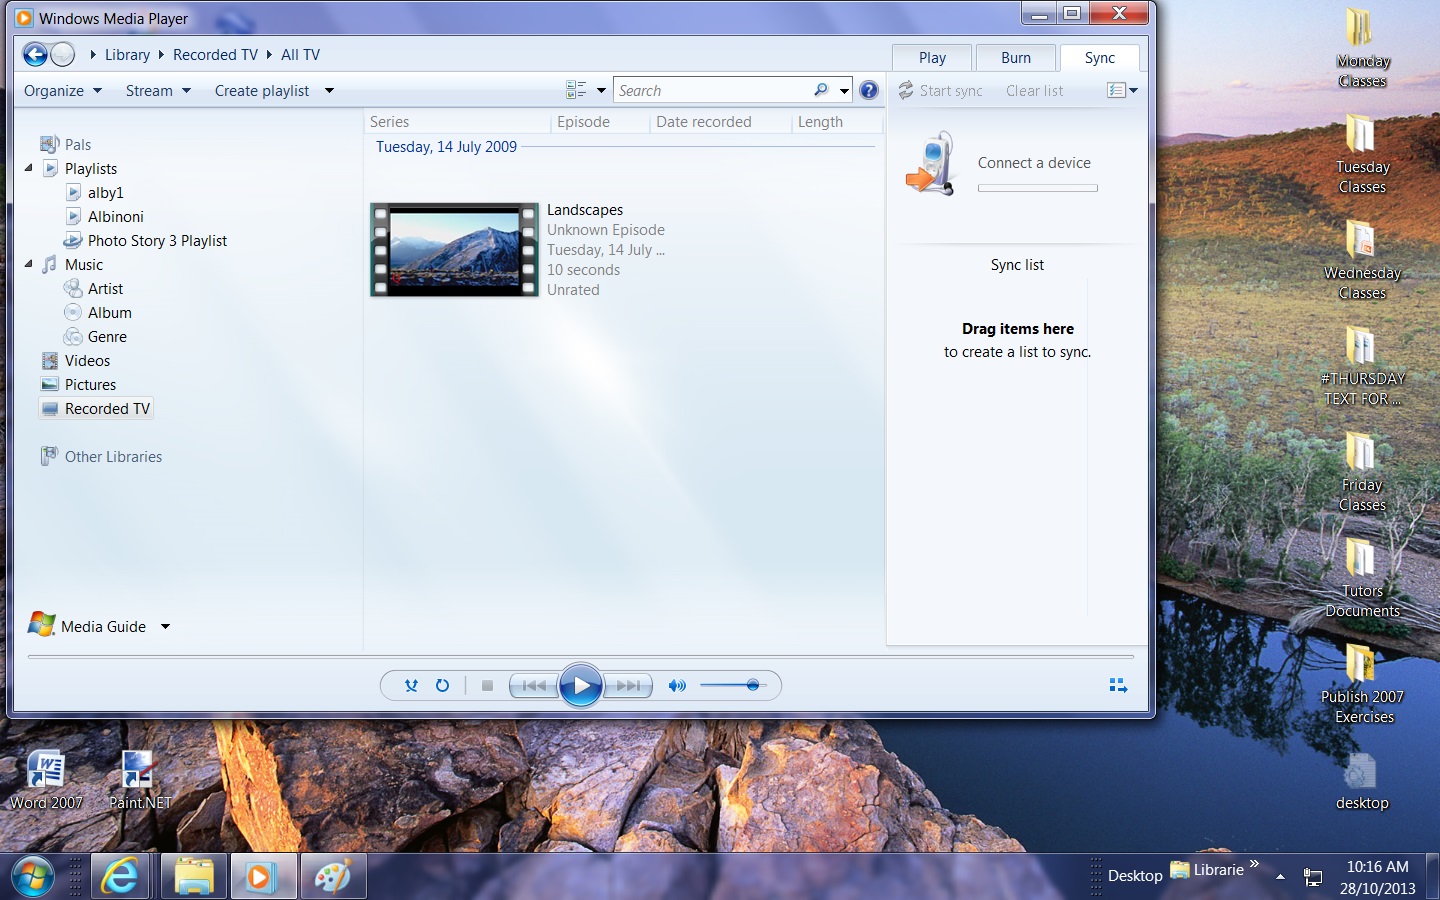Viewport: 1440px width, 900px height.
Task: Toggle repeat mode button
Action: tap(442, 686)
